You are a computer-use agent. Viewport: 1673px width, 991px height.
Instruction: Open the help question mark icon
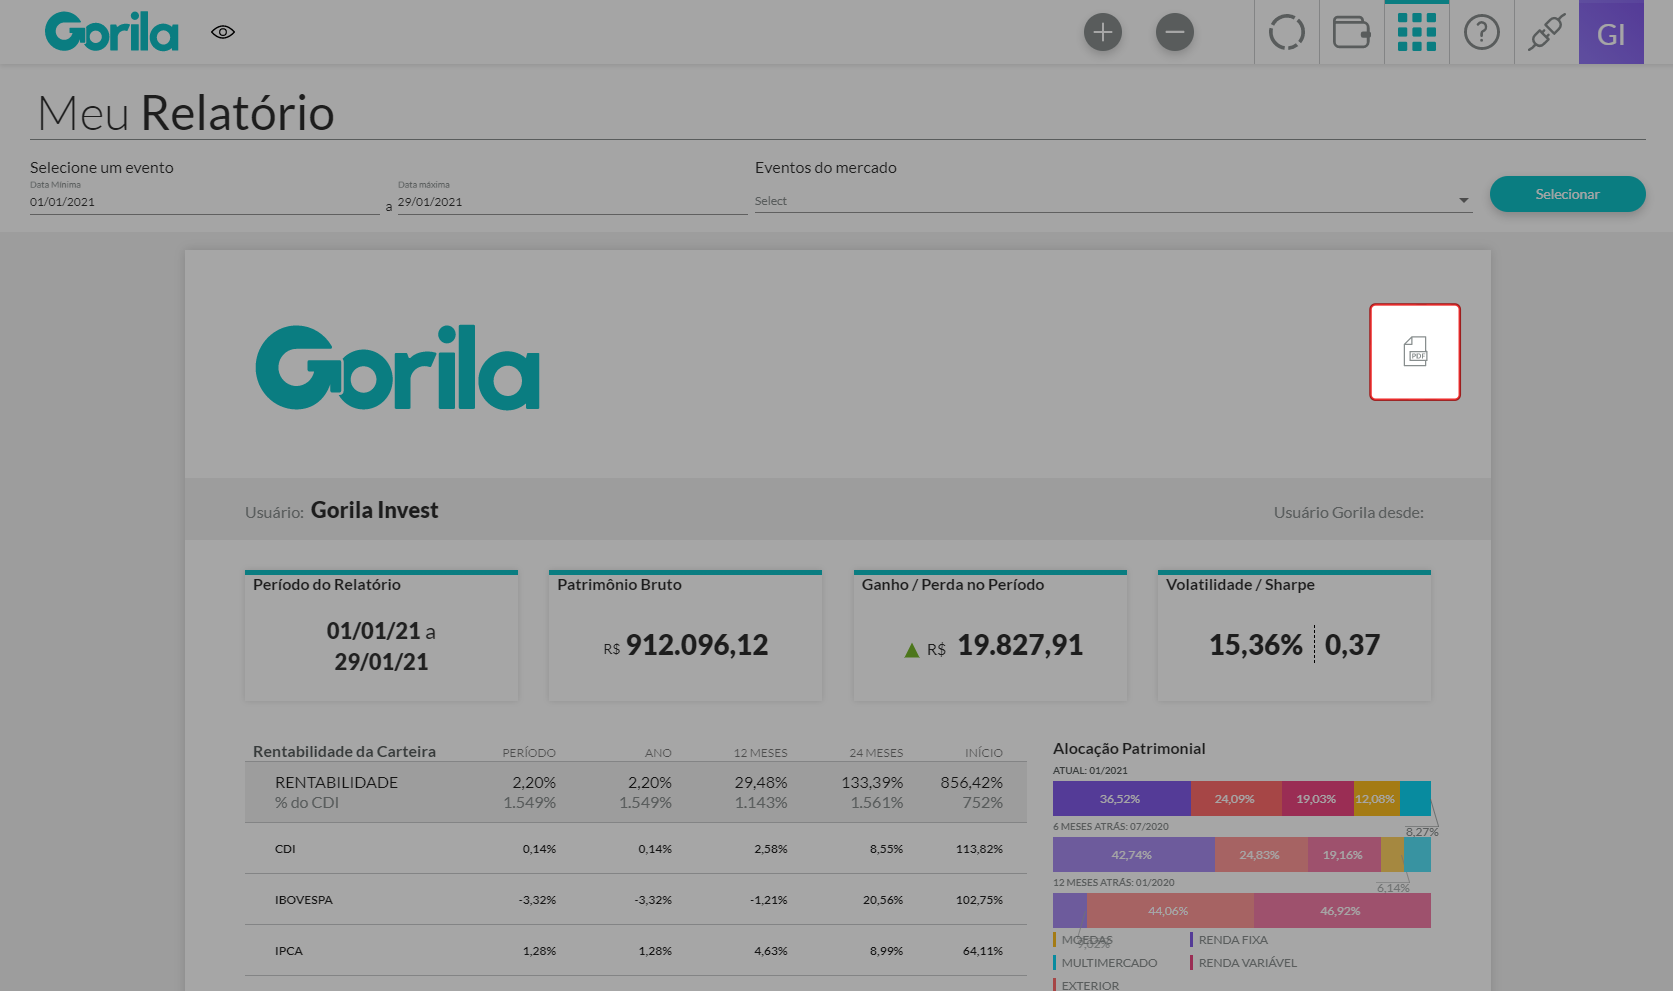1482,32
